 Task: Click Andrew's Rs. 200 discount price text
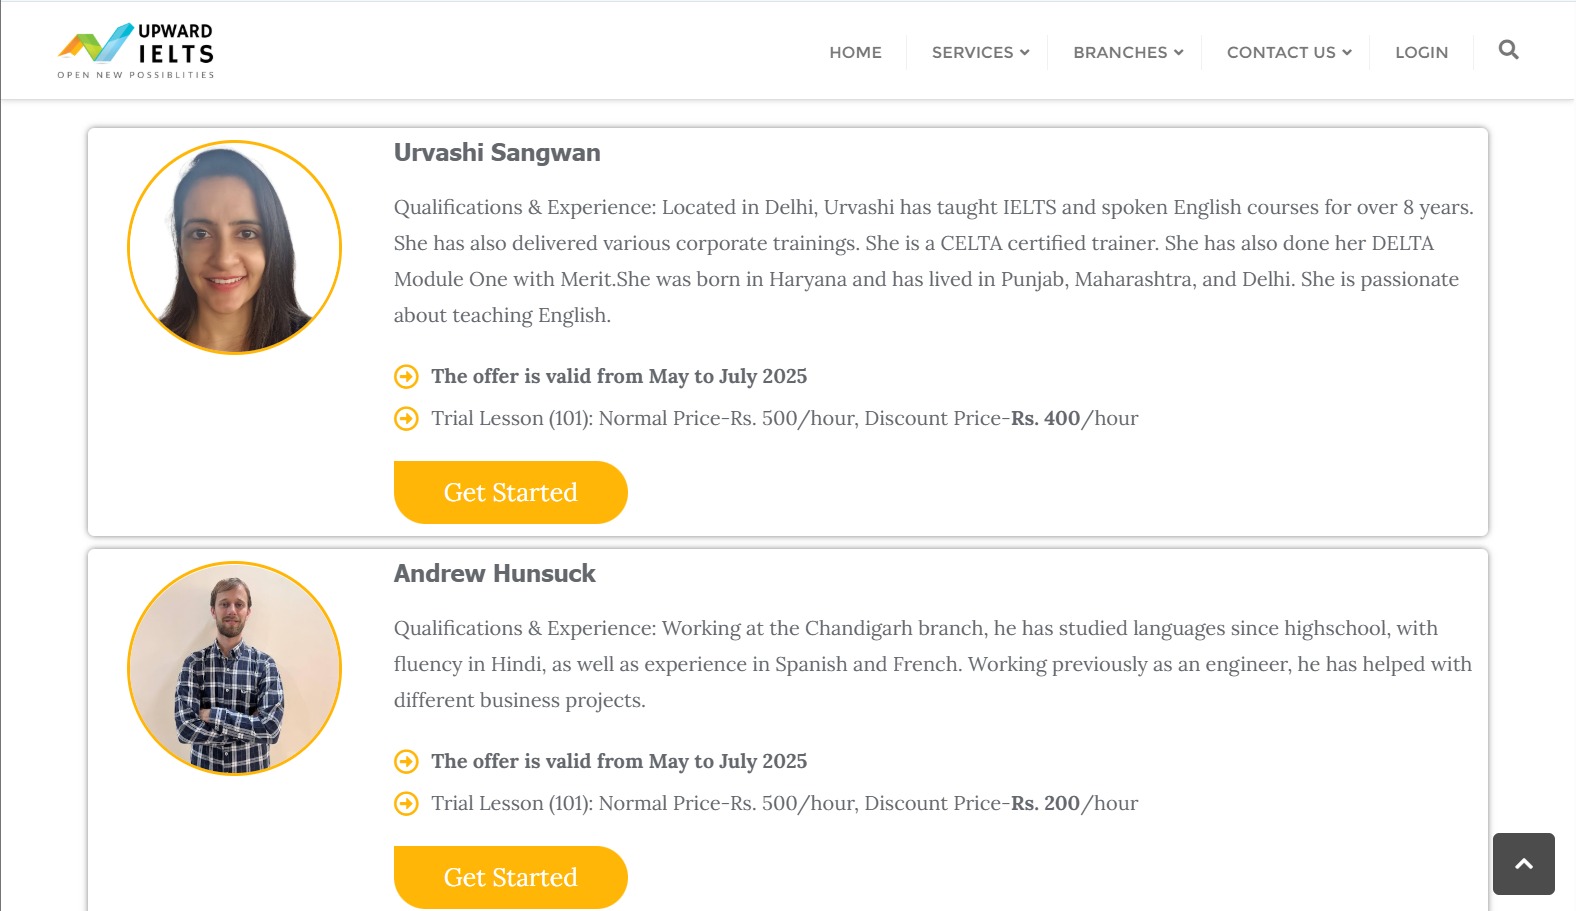[1045, 804]
